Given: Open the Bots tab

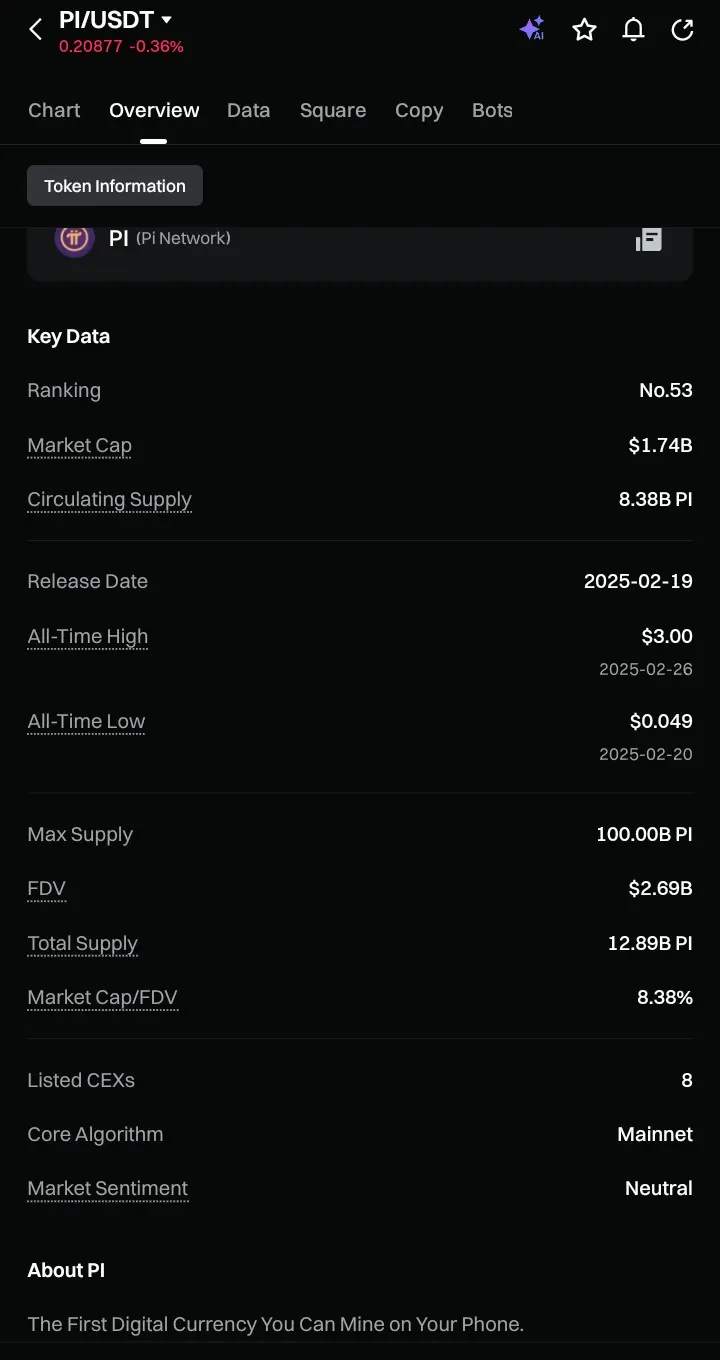Looking at the screenshot, I should (492, 110).
